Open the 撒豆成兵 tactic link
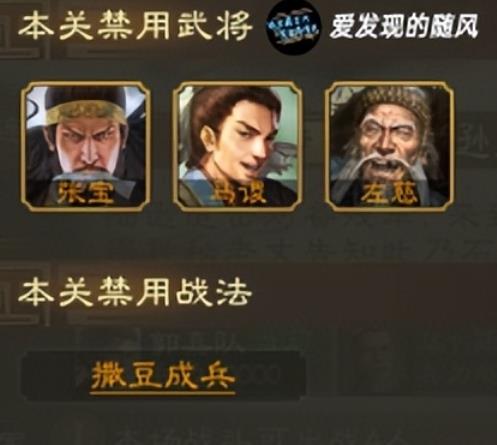This screenshot has width=497, height=445. [163, 376]
